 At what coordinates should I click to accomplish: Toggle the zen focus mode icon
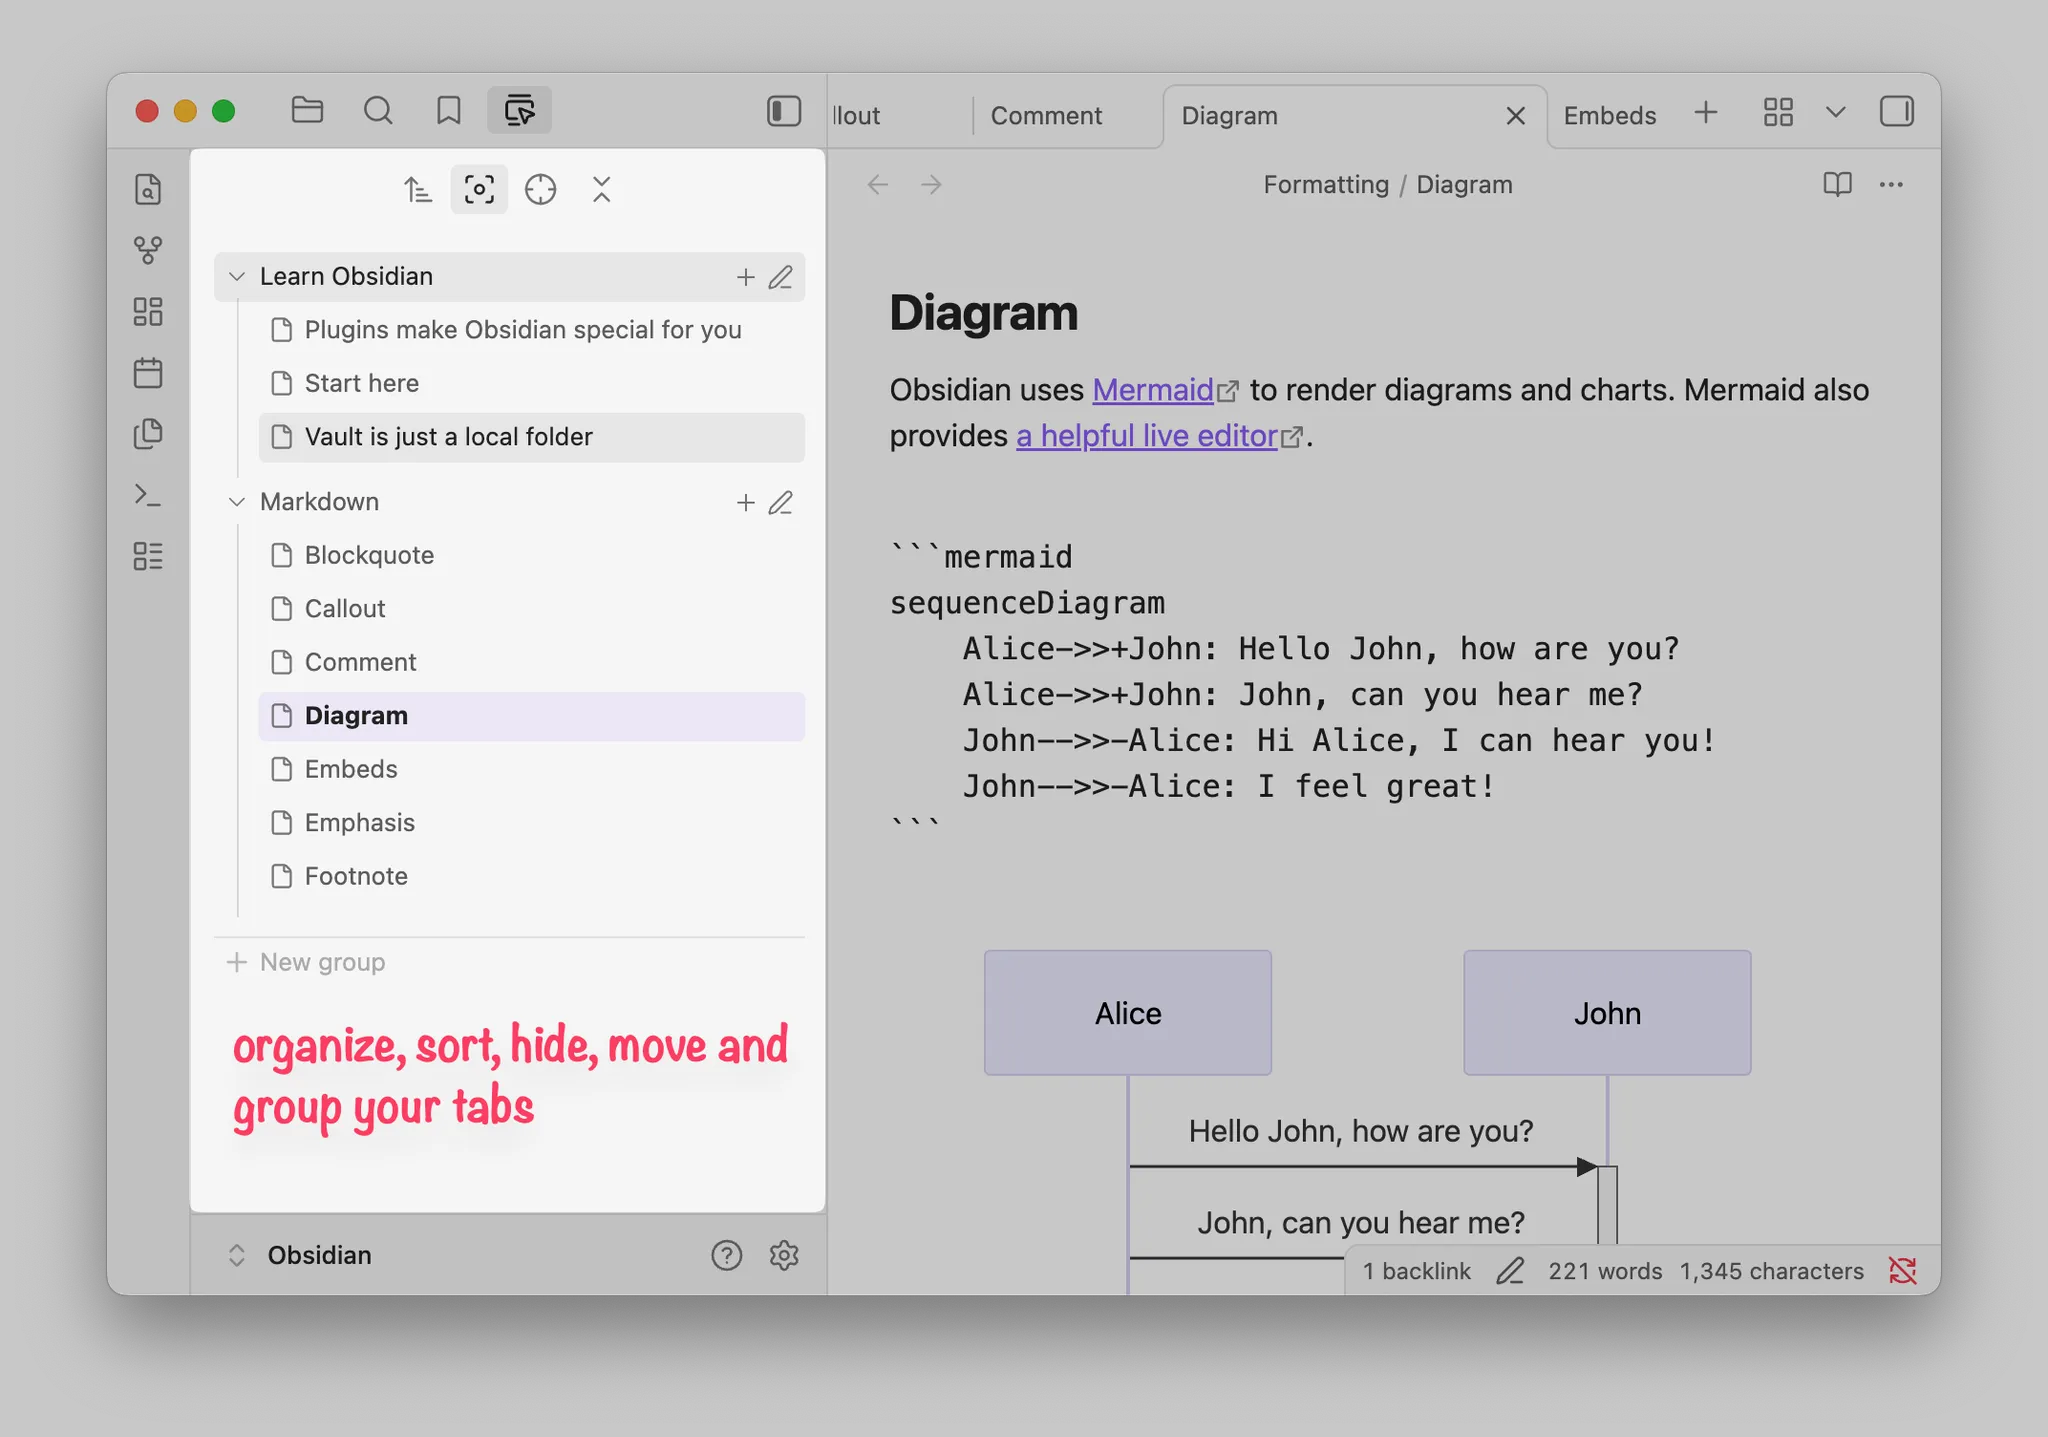[479, 189]
